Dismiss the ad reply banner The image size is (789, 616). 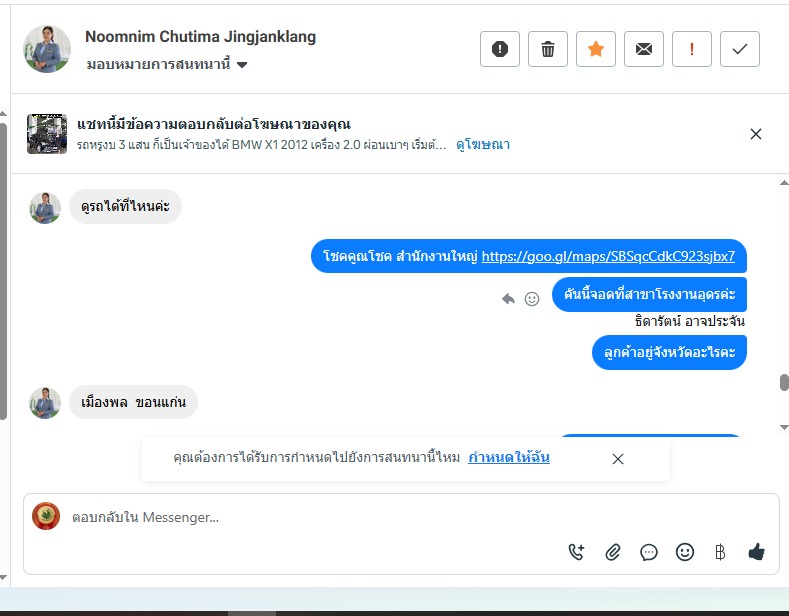(x=755, y=134)
